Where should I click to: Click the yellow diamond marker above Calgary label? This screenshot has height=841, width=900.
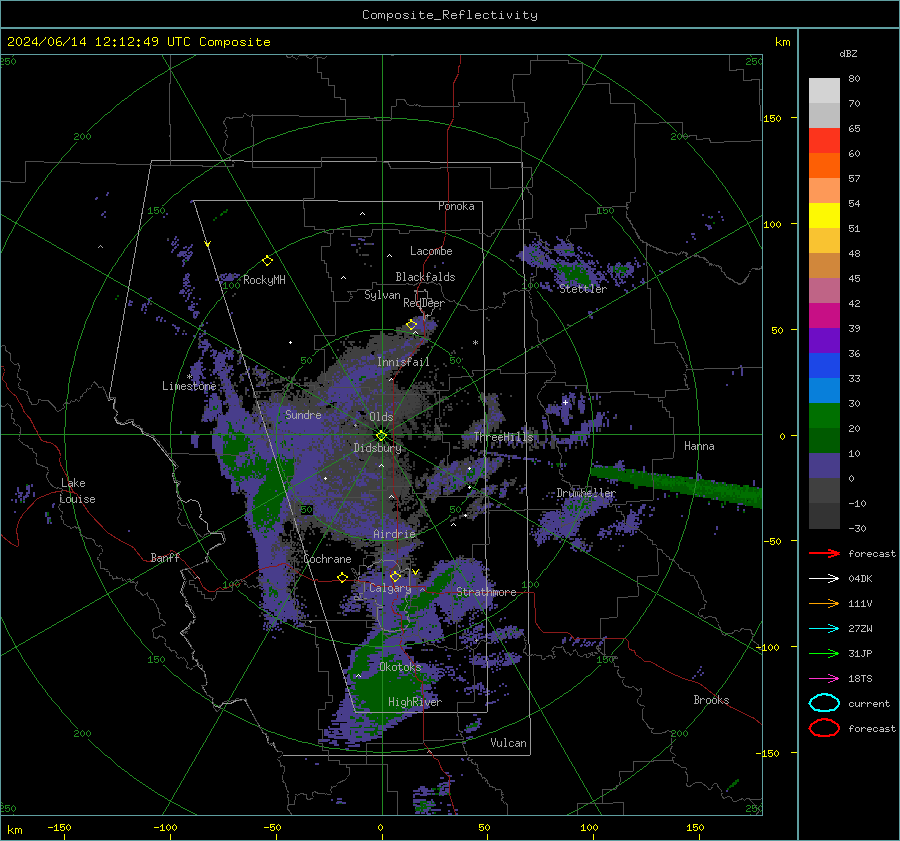(395, 576)
